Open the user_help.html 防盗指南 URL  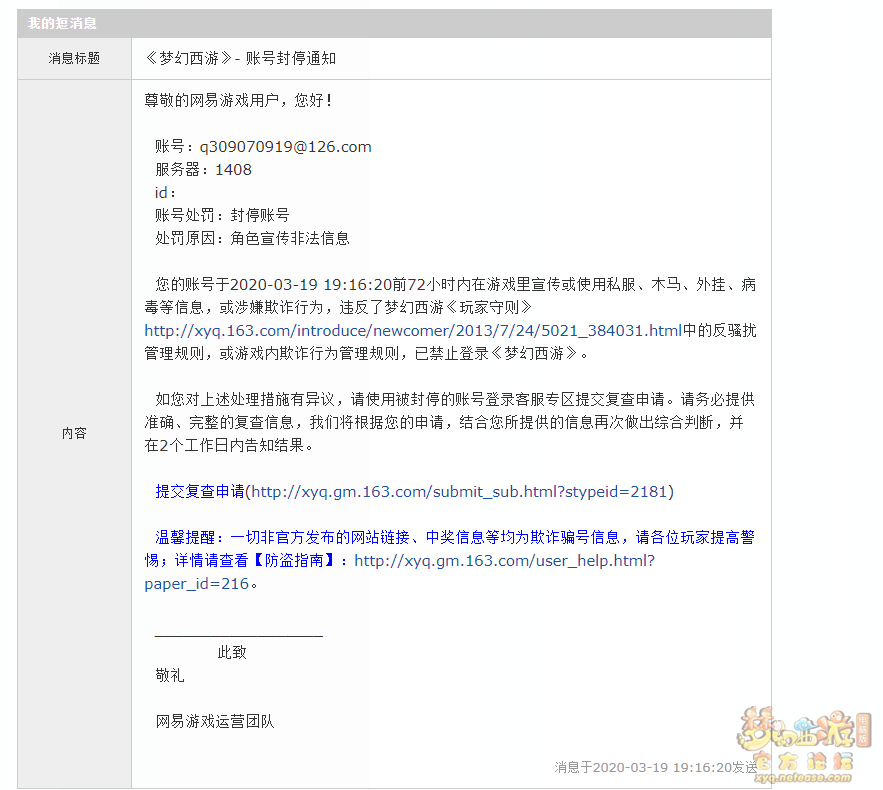coord(399,572)
